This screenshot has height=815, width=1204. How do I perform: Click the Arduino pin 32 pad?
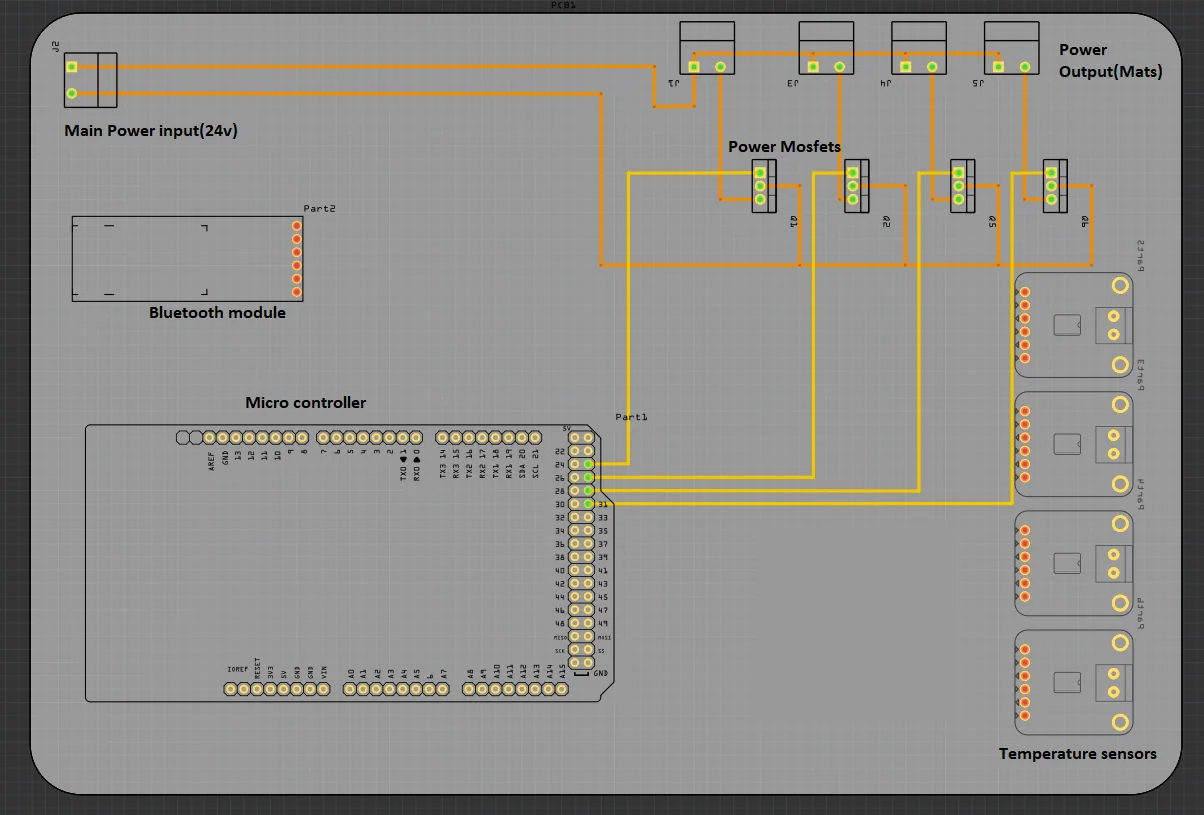tap(575, 517)
